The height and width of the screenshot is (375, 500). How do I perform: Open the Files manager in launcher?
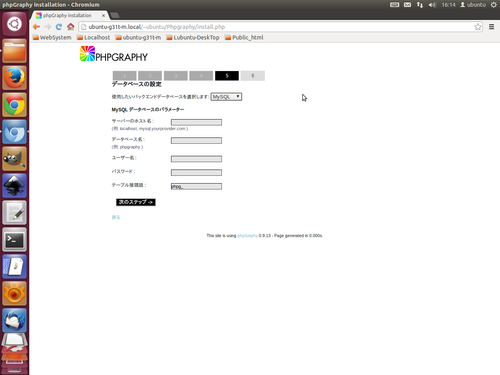point(14,51)
